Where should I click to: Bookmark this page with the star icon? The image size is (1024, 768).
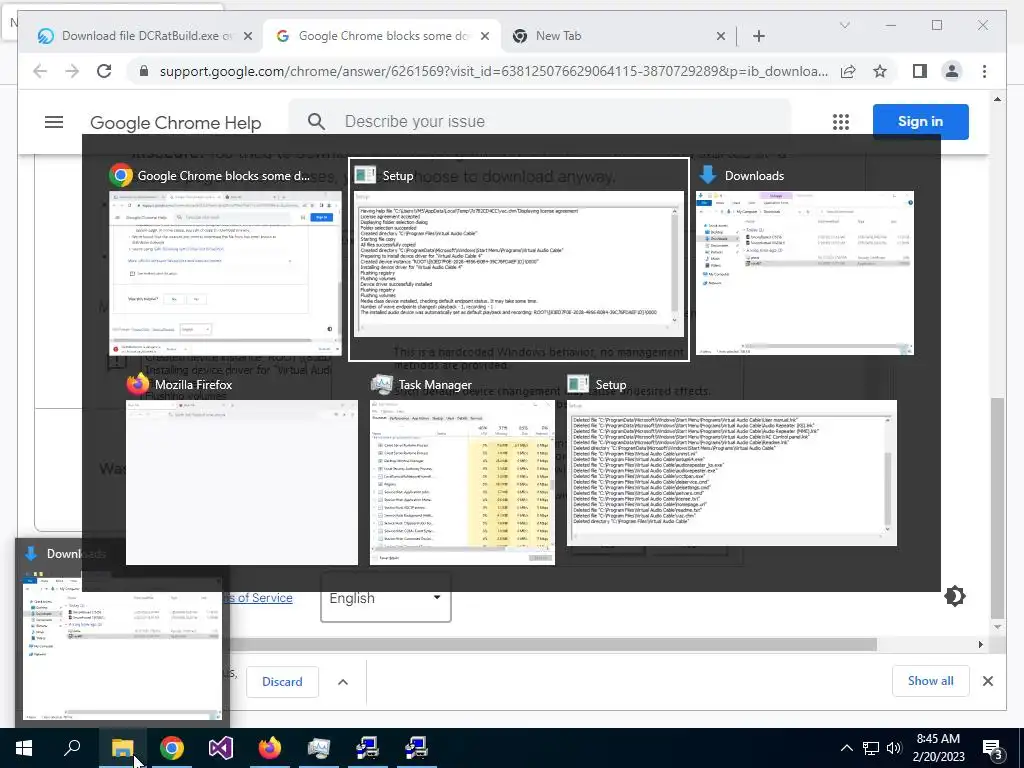click(880, 71)
